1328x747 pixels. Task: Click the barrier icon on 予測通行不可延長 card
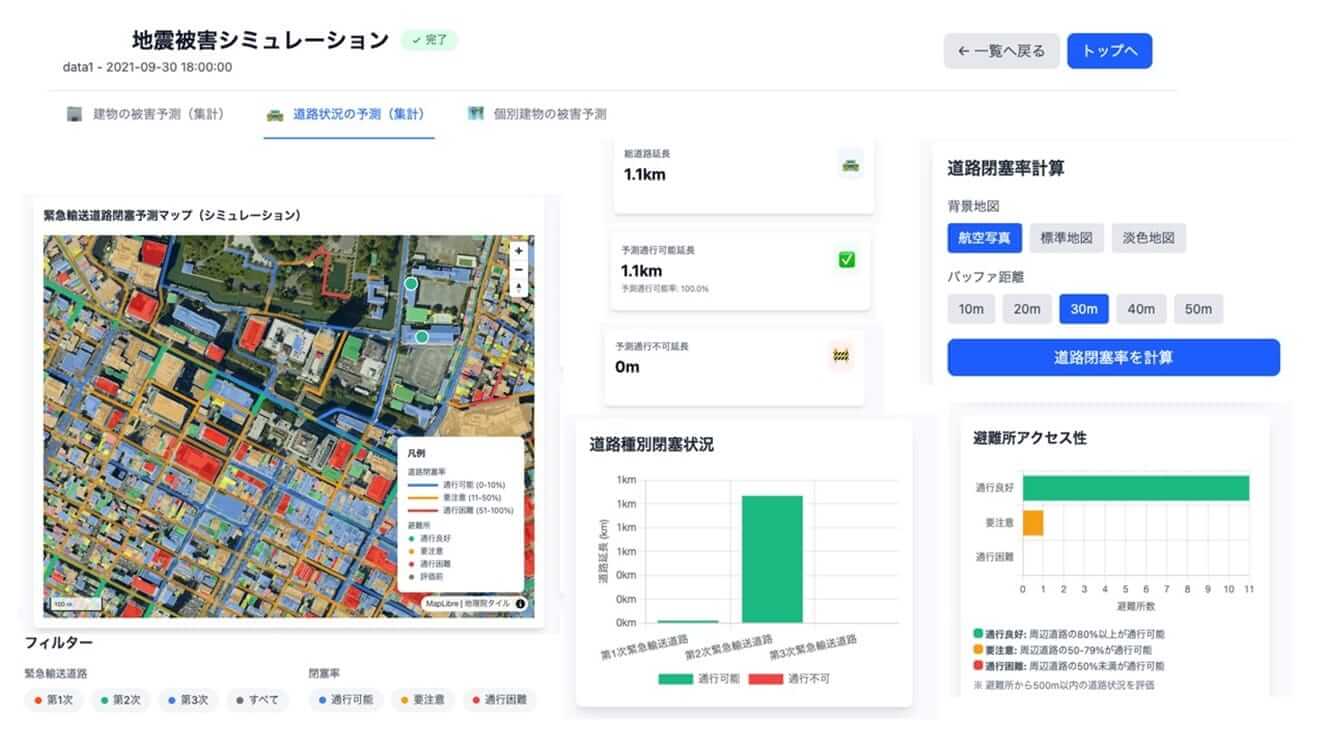pyautogui.click(x=840, y=355)
